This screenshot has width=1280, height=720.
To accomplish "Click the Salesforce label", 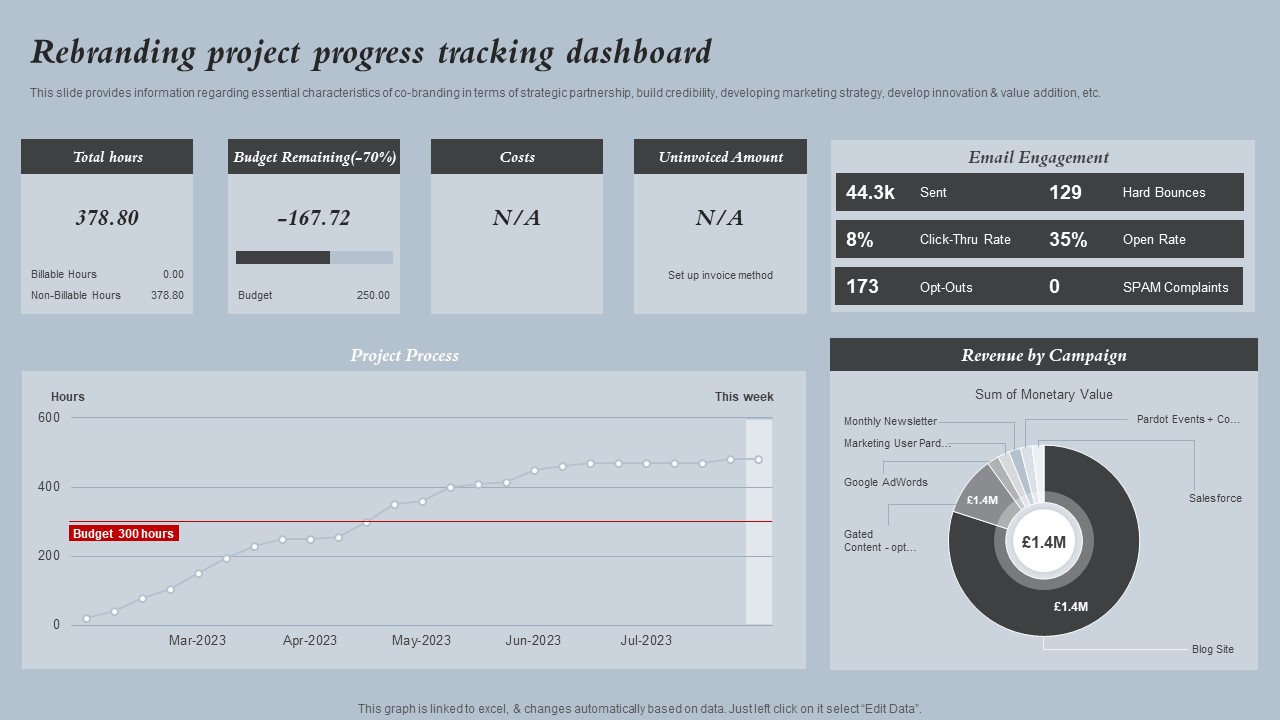I will coord(1215,498).
